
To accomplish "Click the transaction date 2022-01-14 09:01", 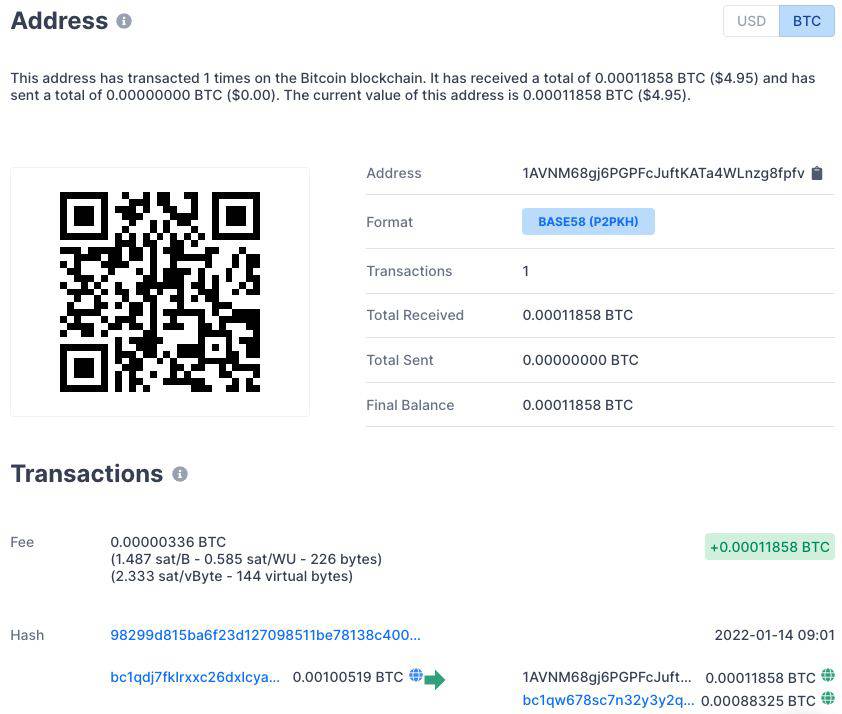I will 774,635.
